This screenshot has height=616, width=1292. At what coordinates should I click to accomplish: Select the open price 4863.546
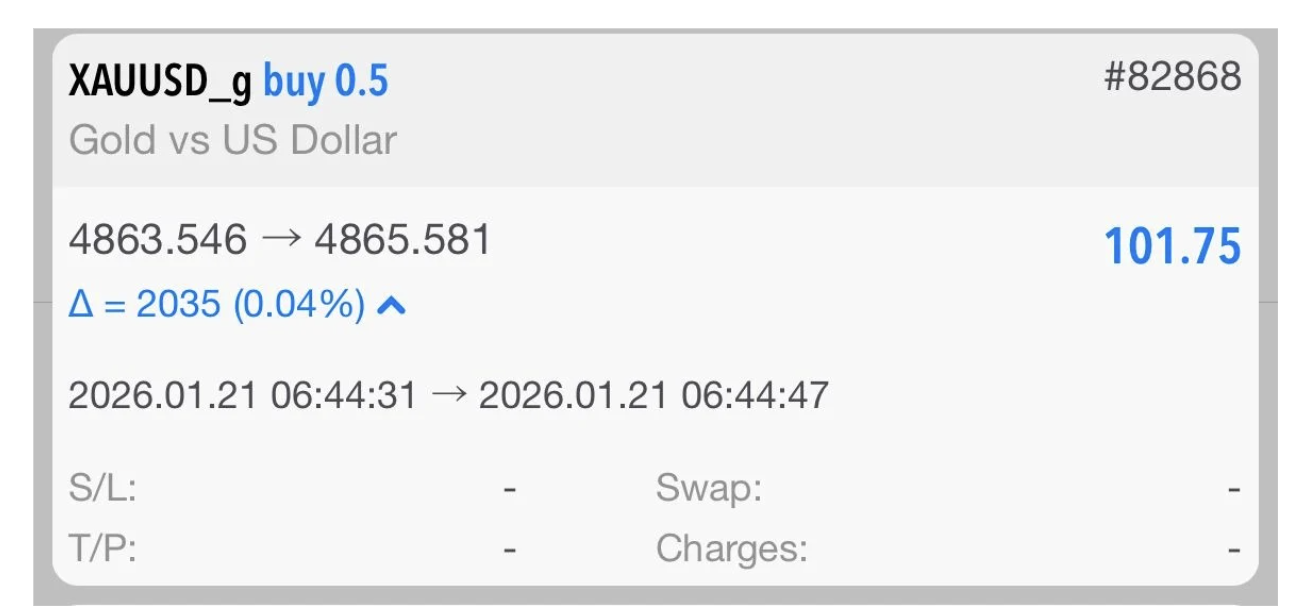[x=157, y=240]
